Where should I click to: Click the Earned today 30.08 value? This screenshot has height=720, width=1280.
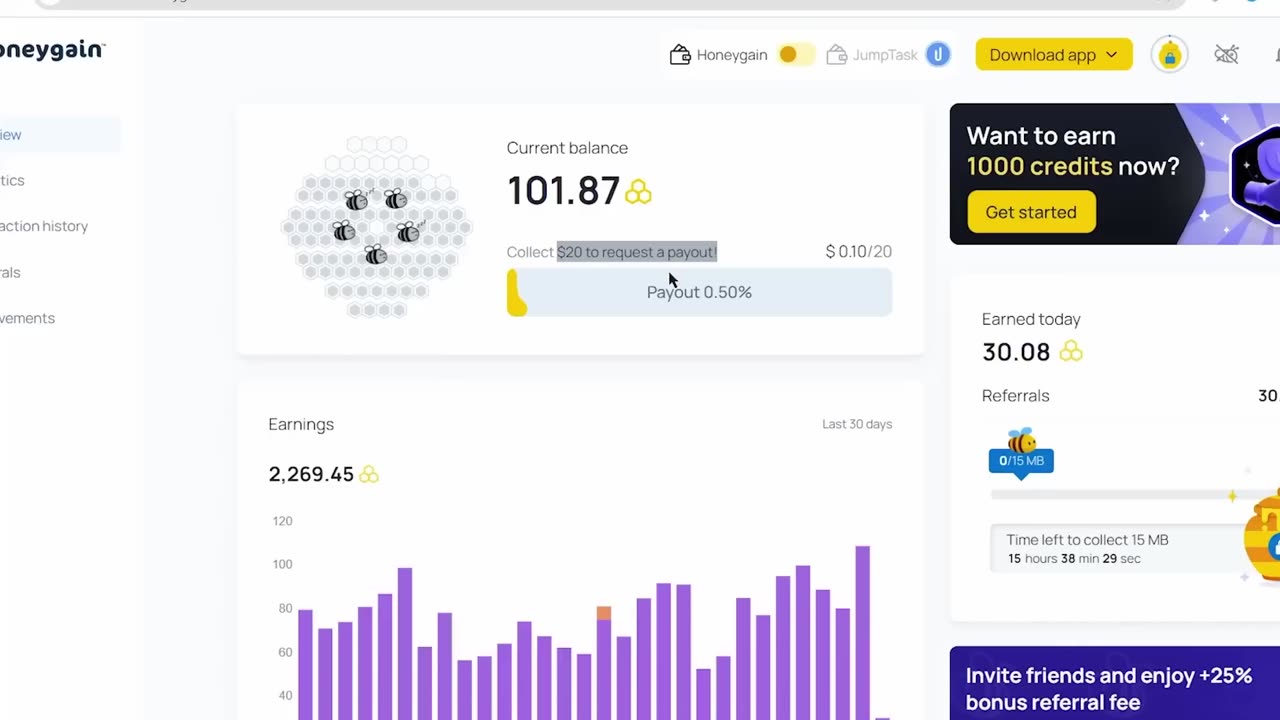1016,352
